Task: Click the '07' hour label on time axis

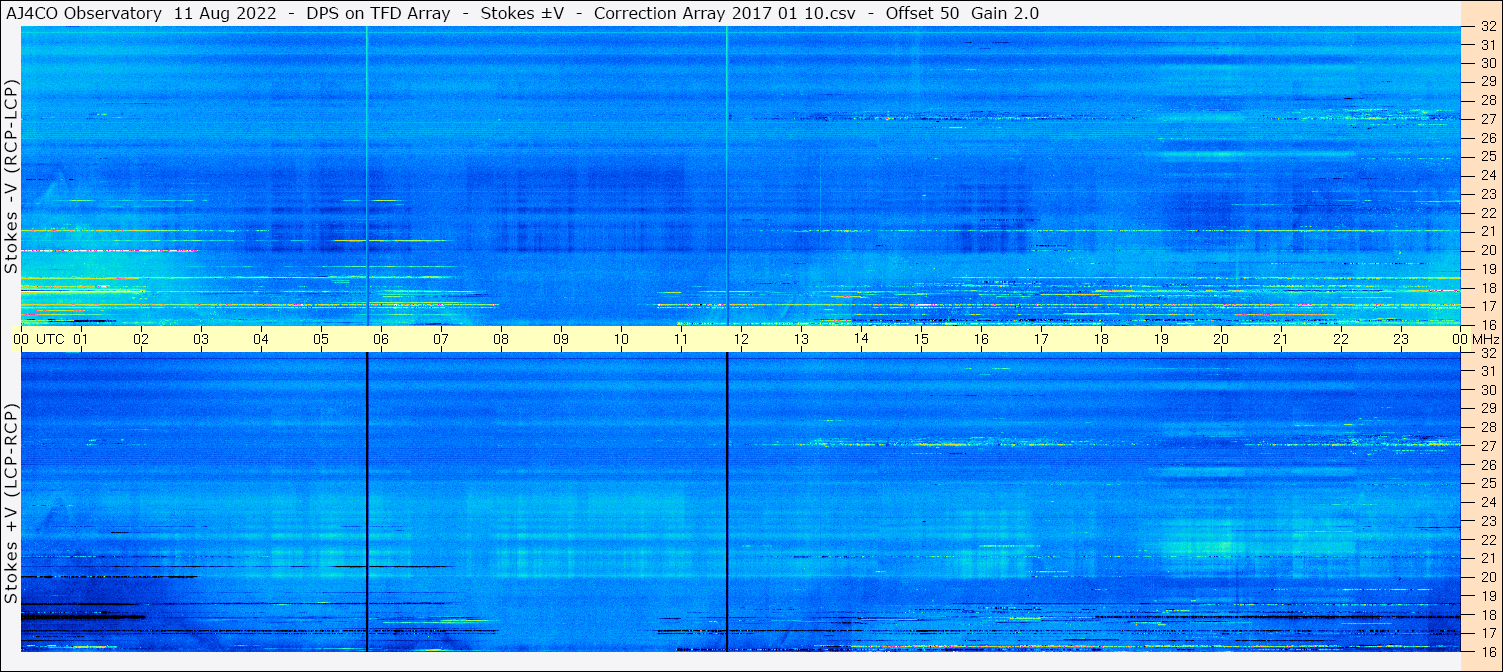Action: tap(441, 339)
